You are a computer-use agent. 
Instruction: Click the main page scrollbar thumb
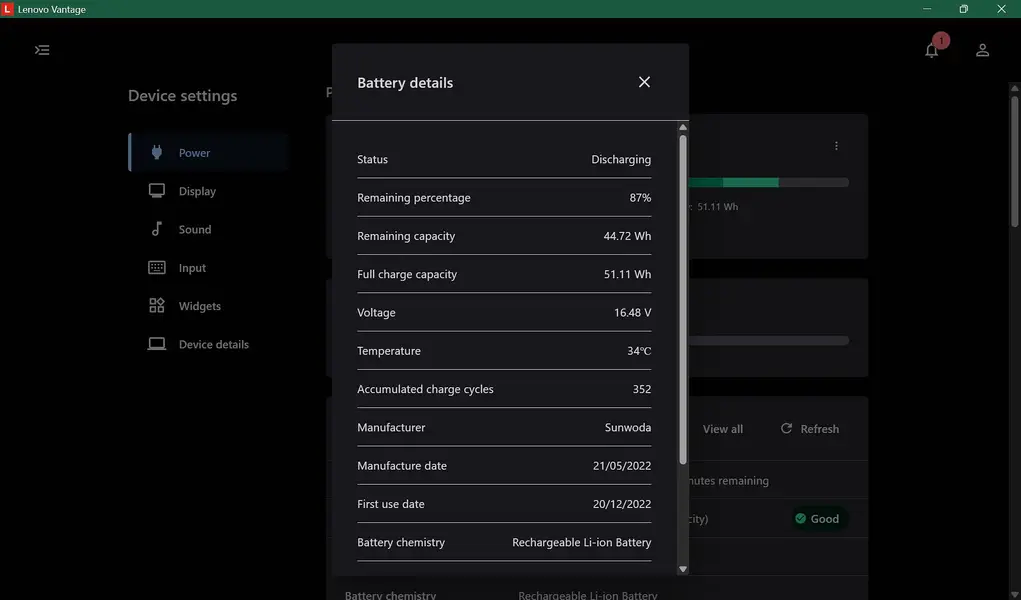[x=1014, y=162]
